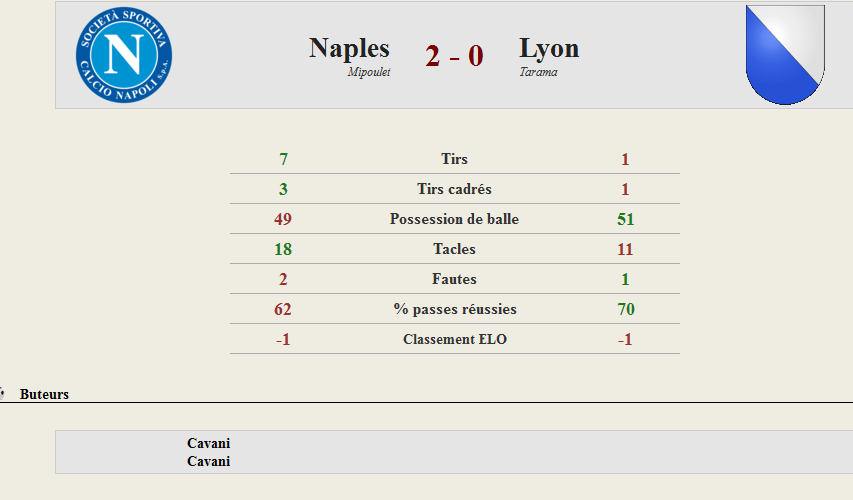Open the Lyon team name
This screenshot has height=500, width=853.
pos(549,48)
